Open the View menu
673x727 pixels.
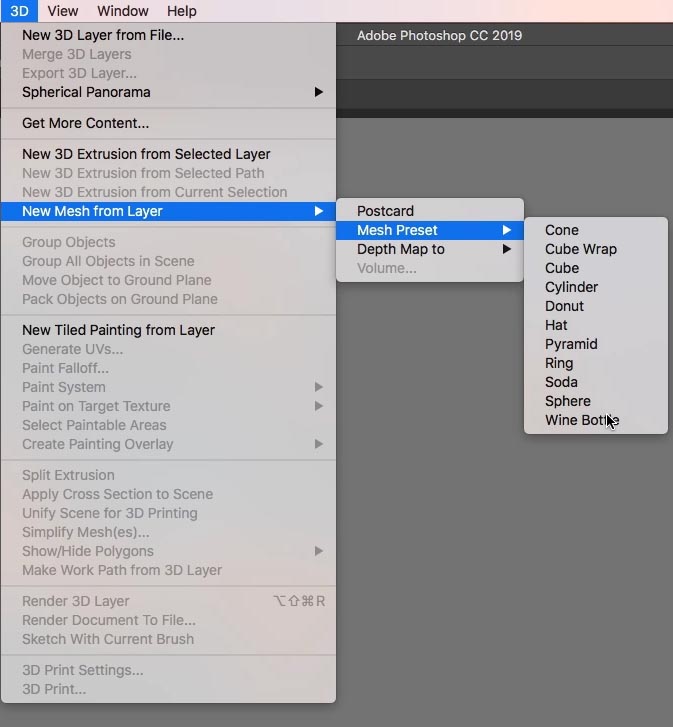point(63,11)
